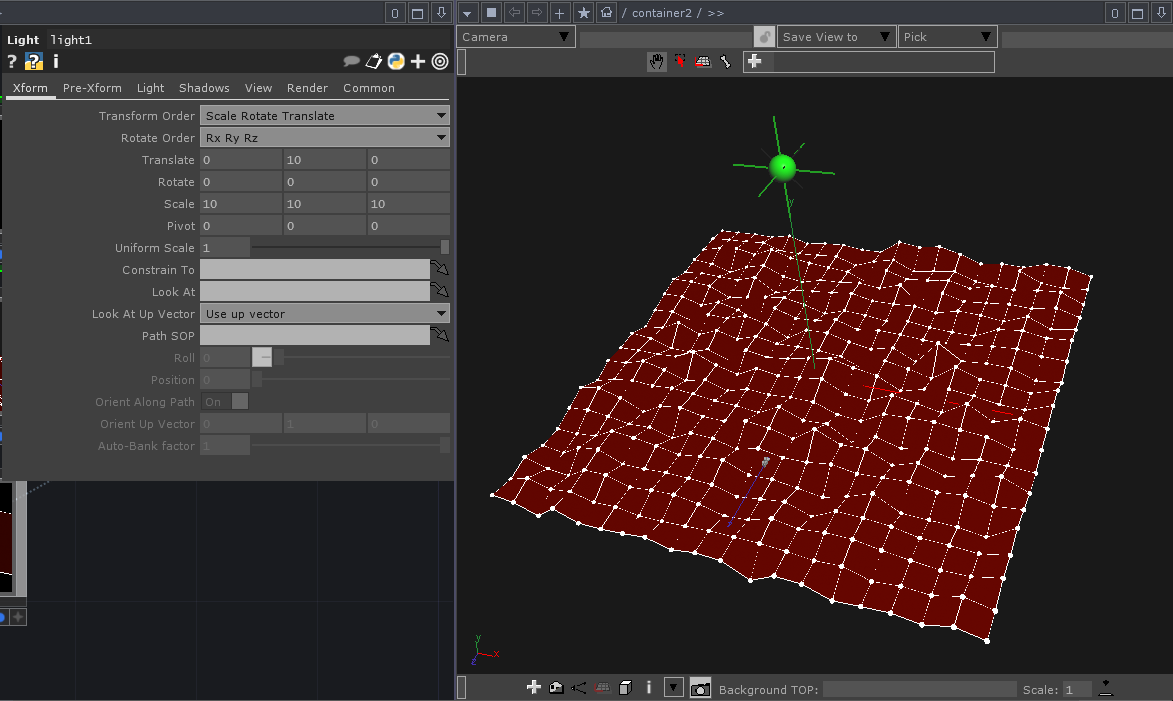Open the Camera dropdown in viewer
Viewport: 1173px width, 701px height.
pos(516,37)
